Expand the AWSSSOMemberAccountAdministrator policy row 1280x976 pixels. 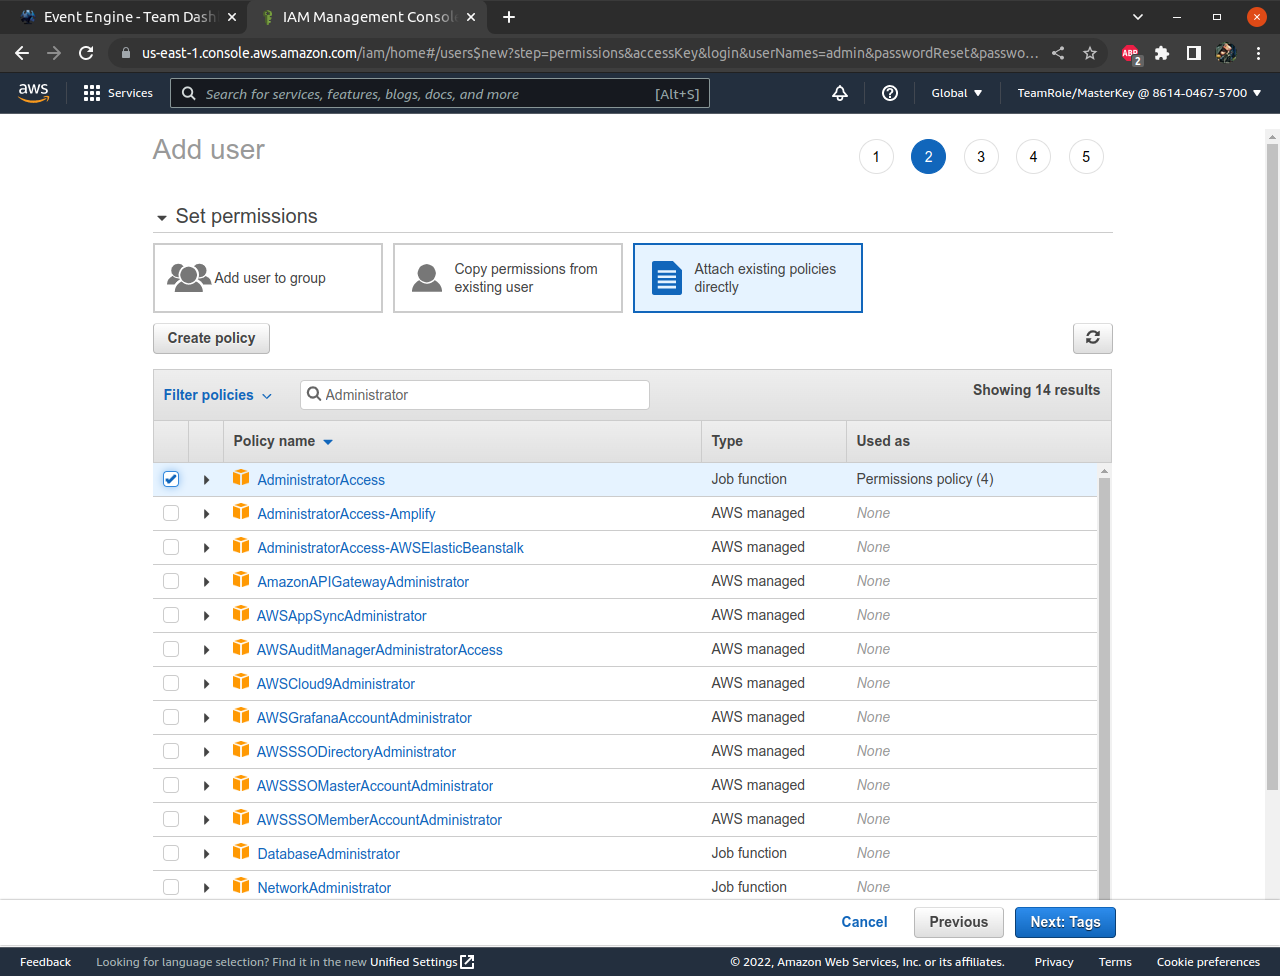[x=206, y=820]
